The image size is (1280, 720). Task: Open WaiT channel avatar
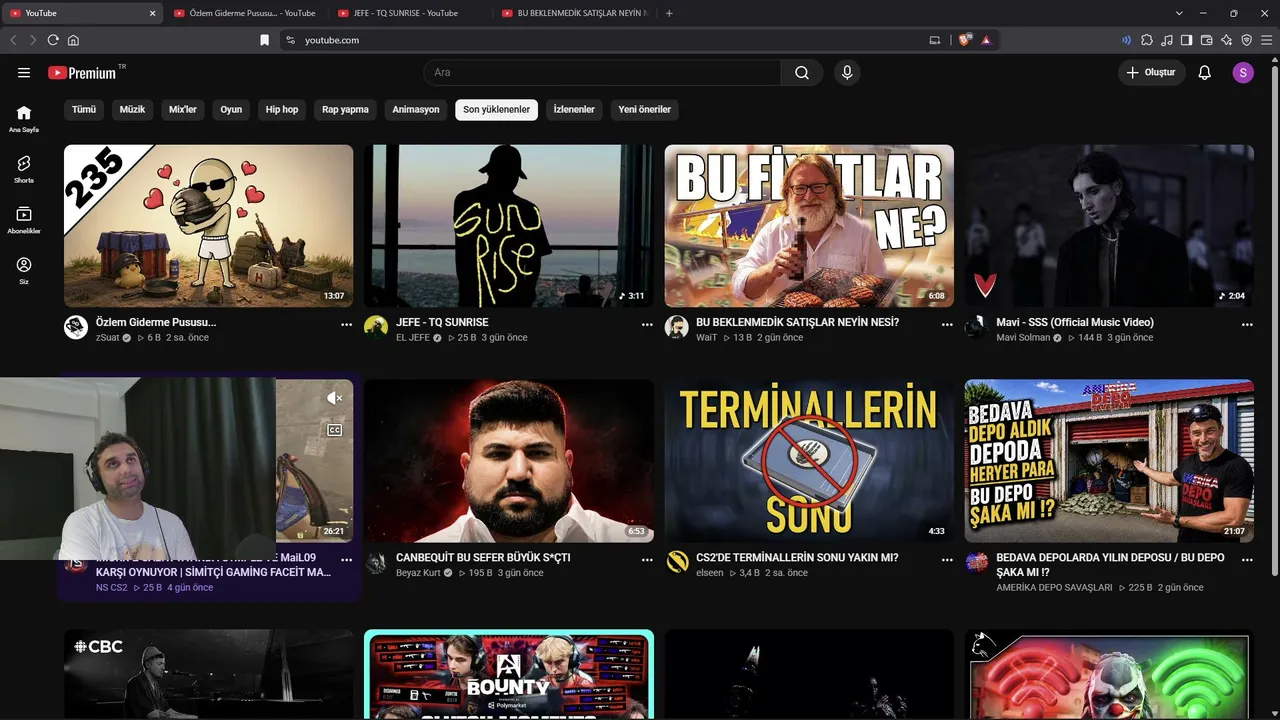[677, 327]
